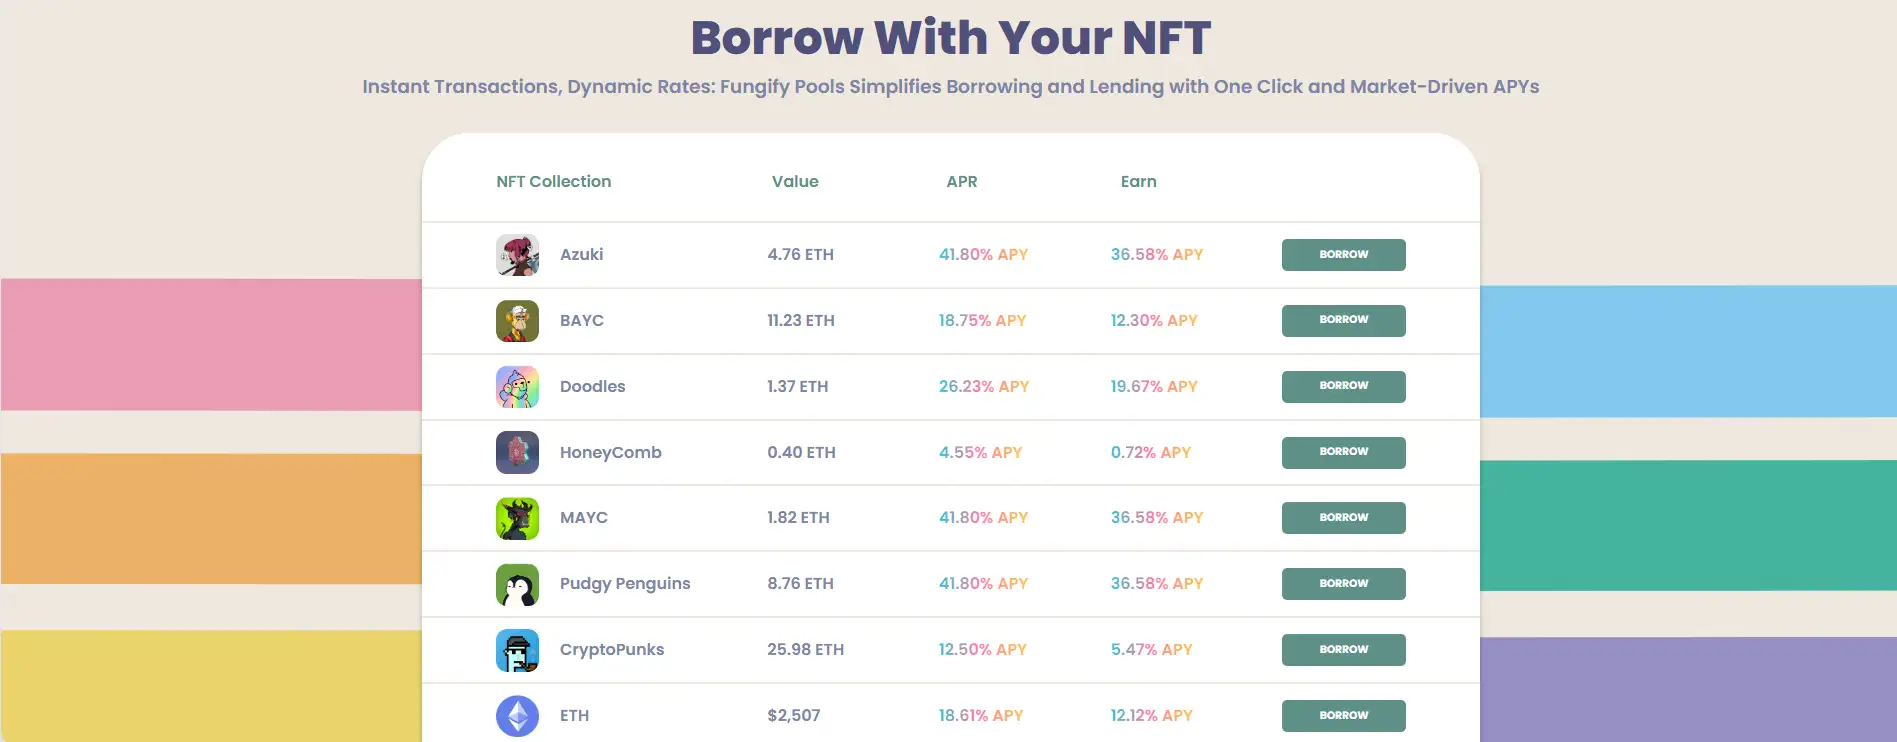Click the APR column header

point(961,181)
